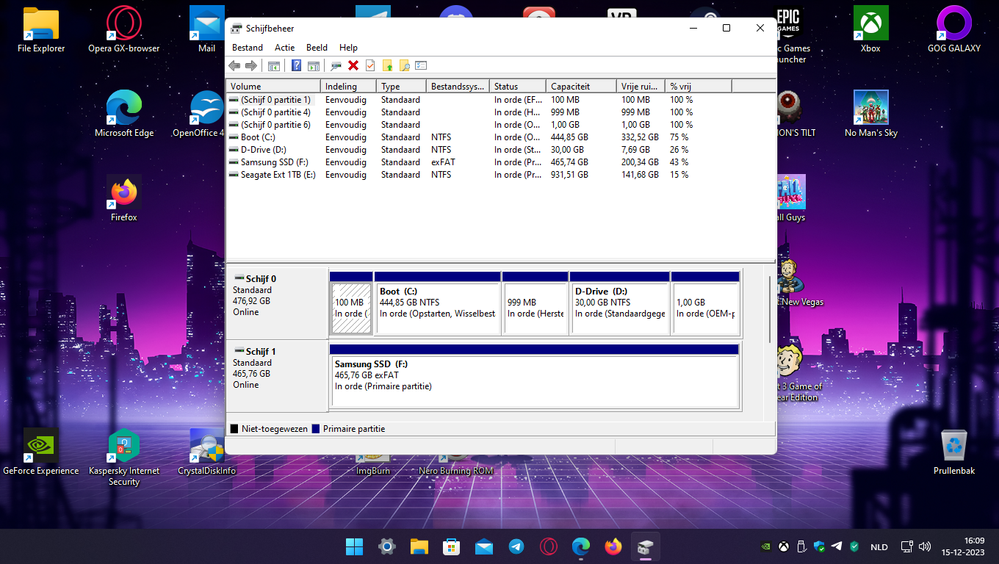The image size is (999, 564).
Task: Select the Prullenbak recycle bin icon
Action: 953,451
